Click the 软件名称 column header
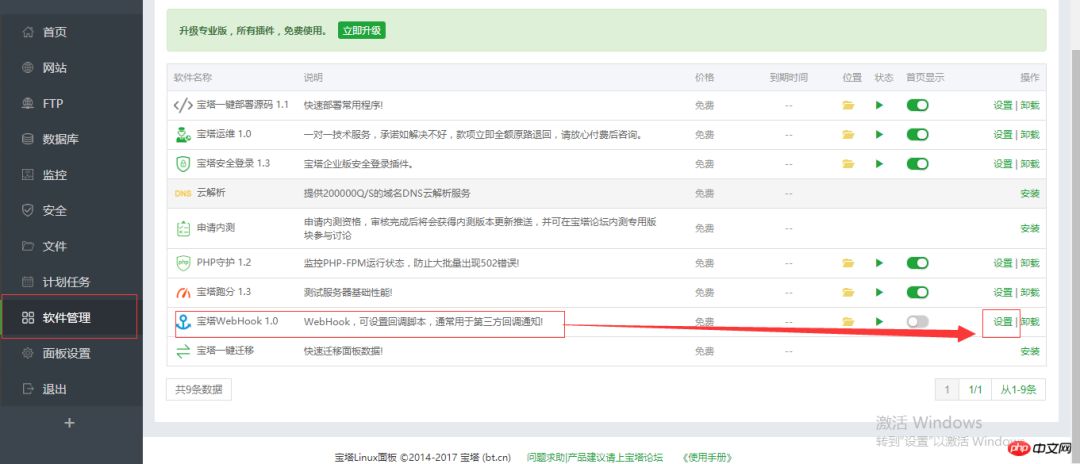Viewport: 1080px width, 464px height. coord(193,78)
